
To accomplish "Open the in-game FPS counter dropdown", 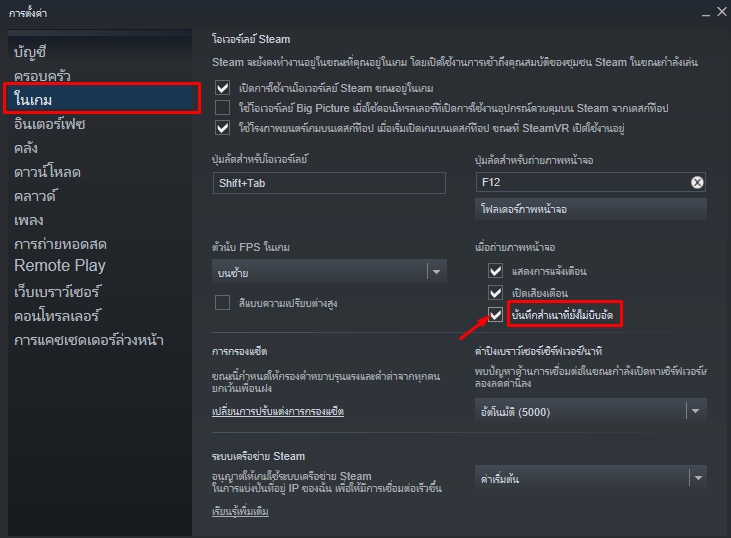I will pyautogui.click(x=330, y=271).
